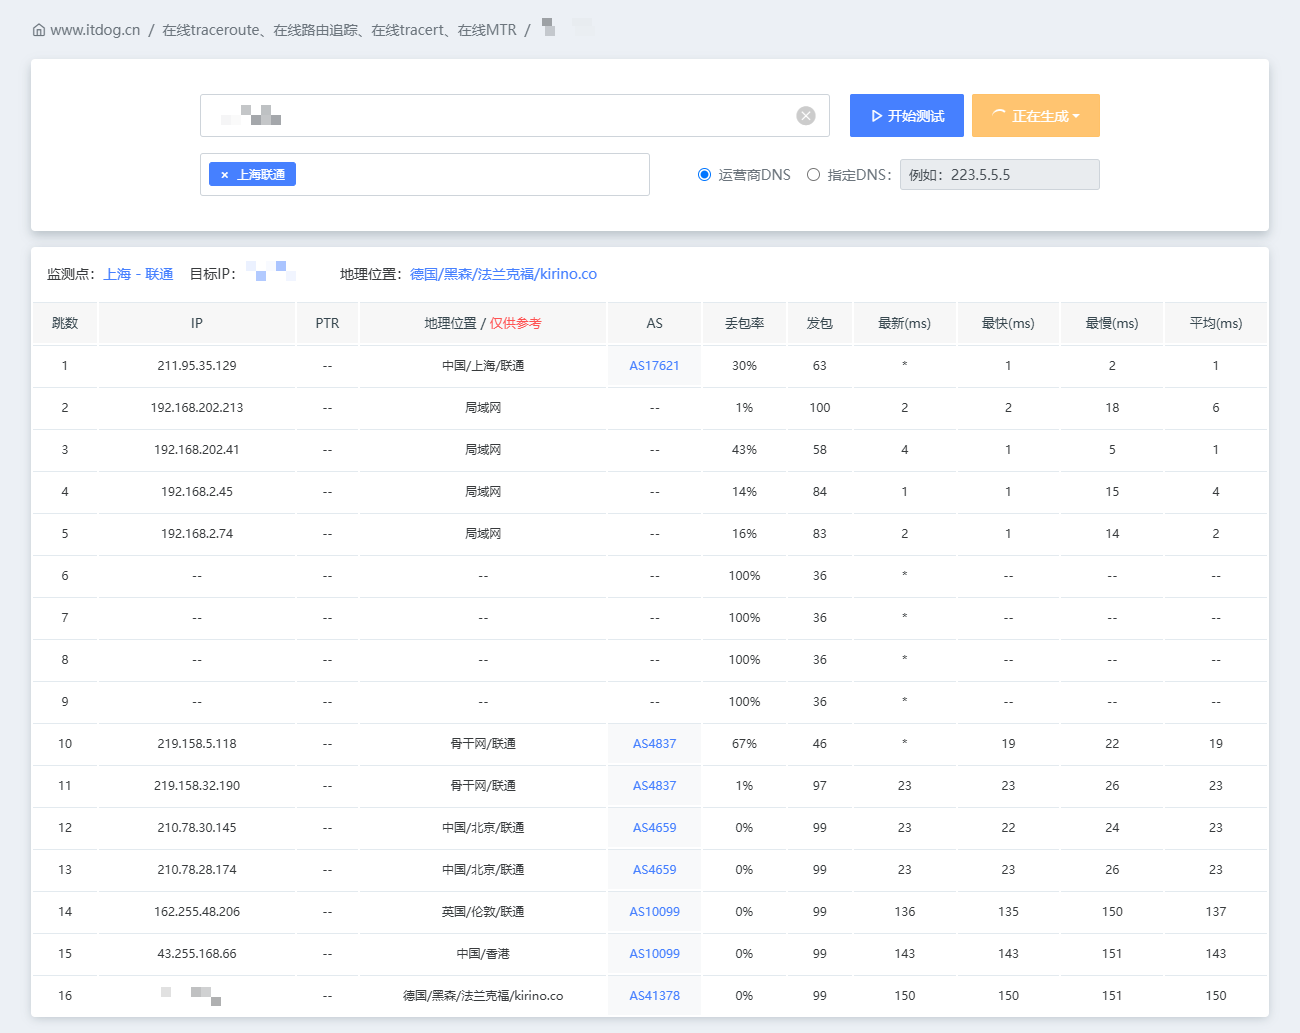
Task: Open the monitoring node selector box
Action: [425, 175]
